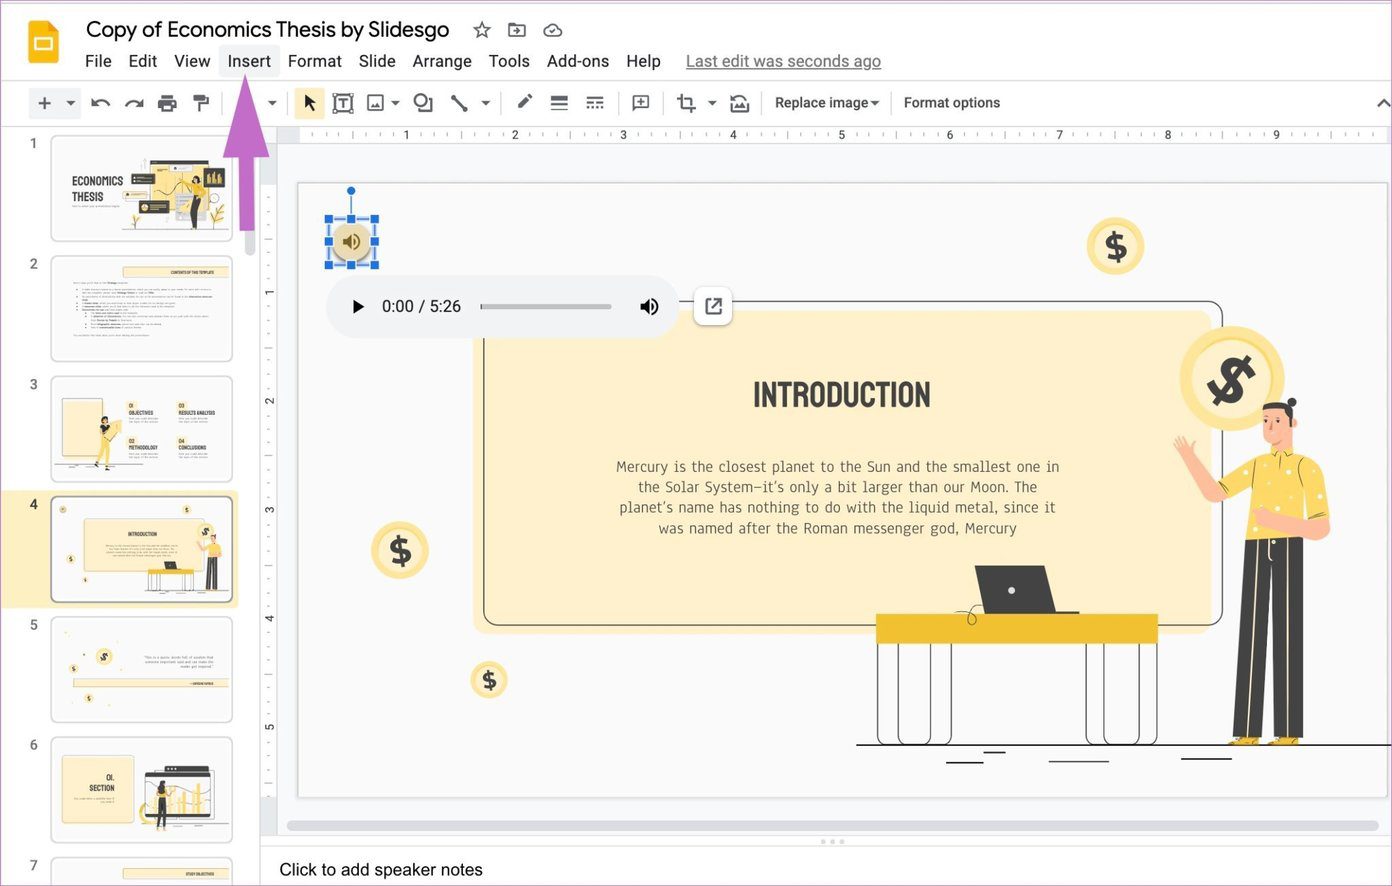This screenshot has width=1392, height=886.
Task: Click the presentation title Copy of Economics Thesis
Action: [x=267, y=30]
